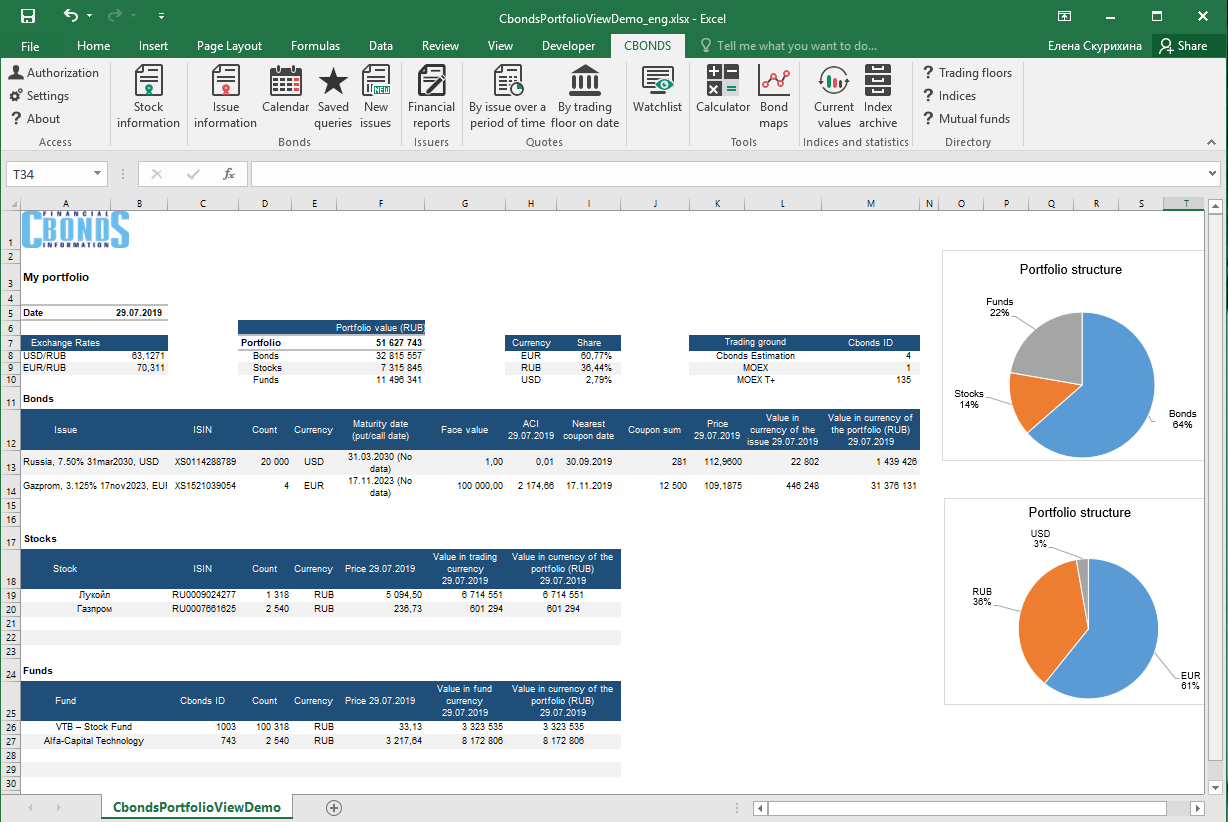Viewport: 1228px width, 822px height.
Task: Open Issue information tool
Action: pyautogui.click(x=225, y=97)
